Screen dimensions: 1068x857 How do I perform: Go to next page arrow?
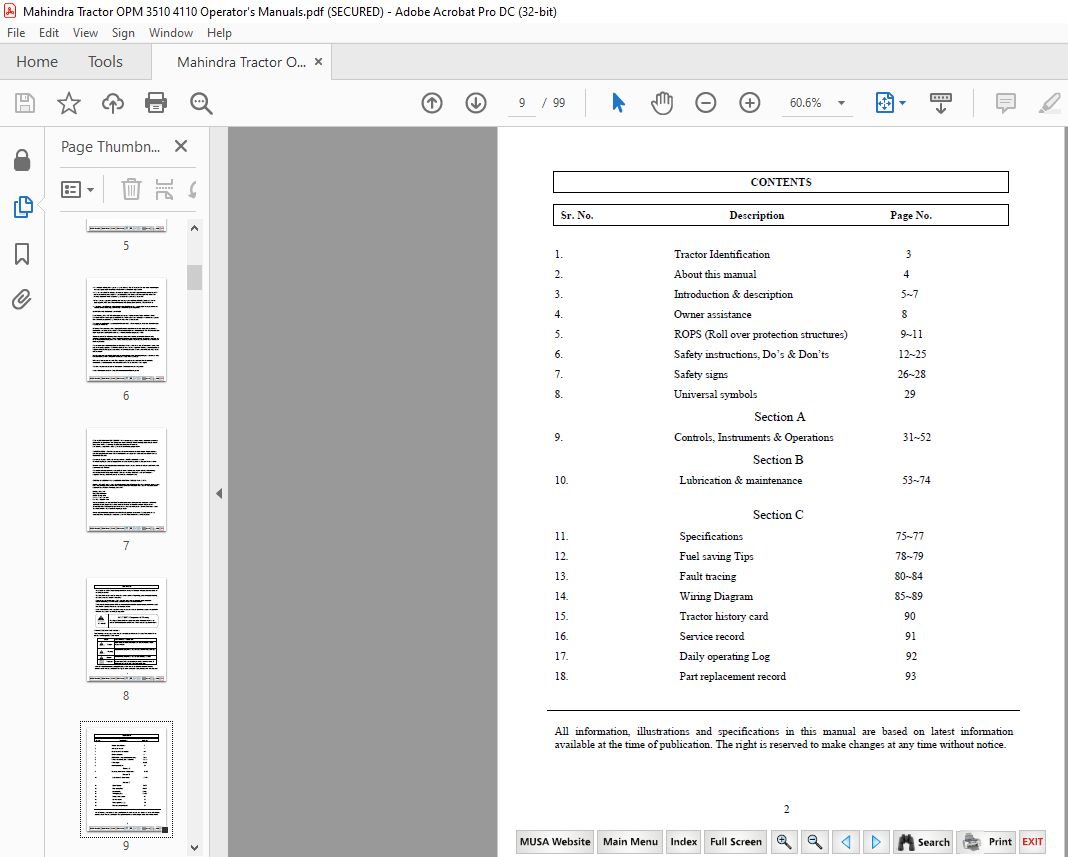pyautogui.click(x=475, y=103)
